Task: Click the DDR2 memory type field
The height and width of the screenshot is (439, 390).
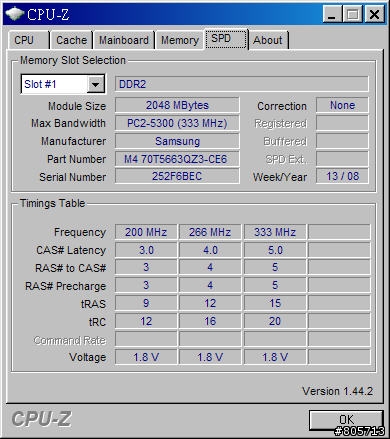Action: click(242, 84)
